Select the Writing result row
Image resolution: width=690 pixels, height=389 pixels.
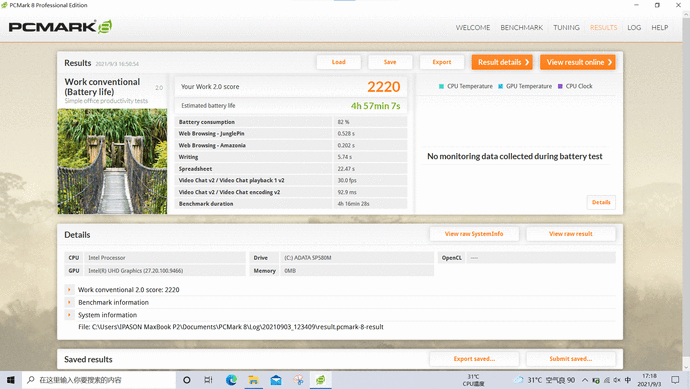(x=291, y=157)
